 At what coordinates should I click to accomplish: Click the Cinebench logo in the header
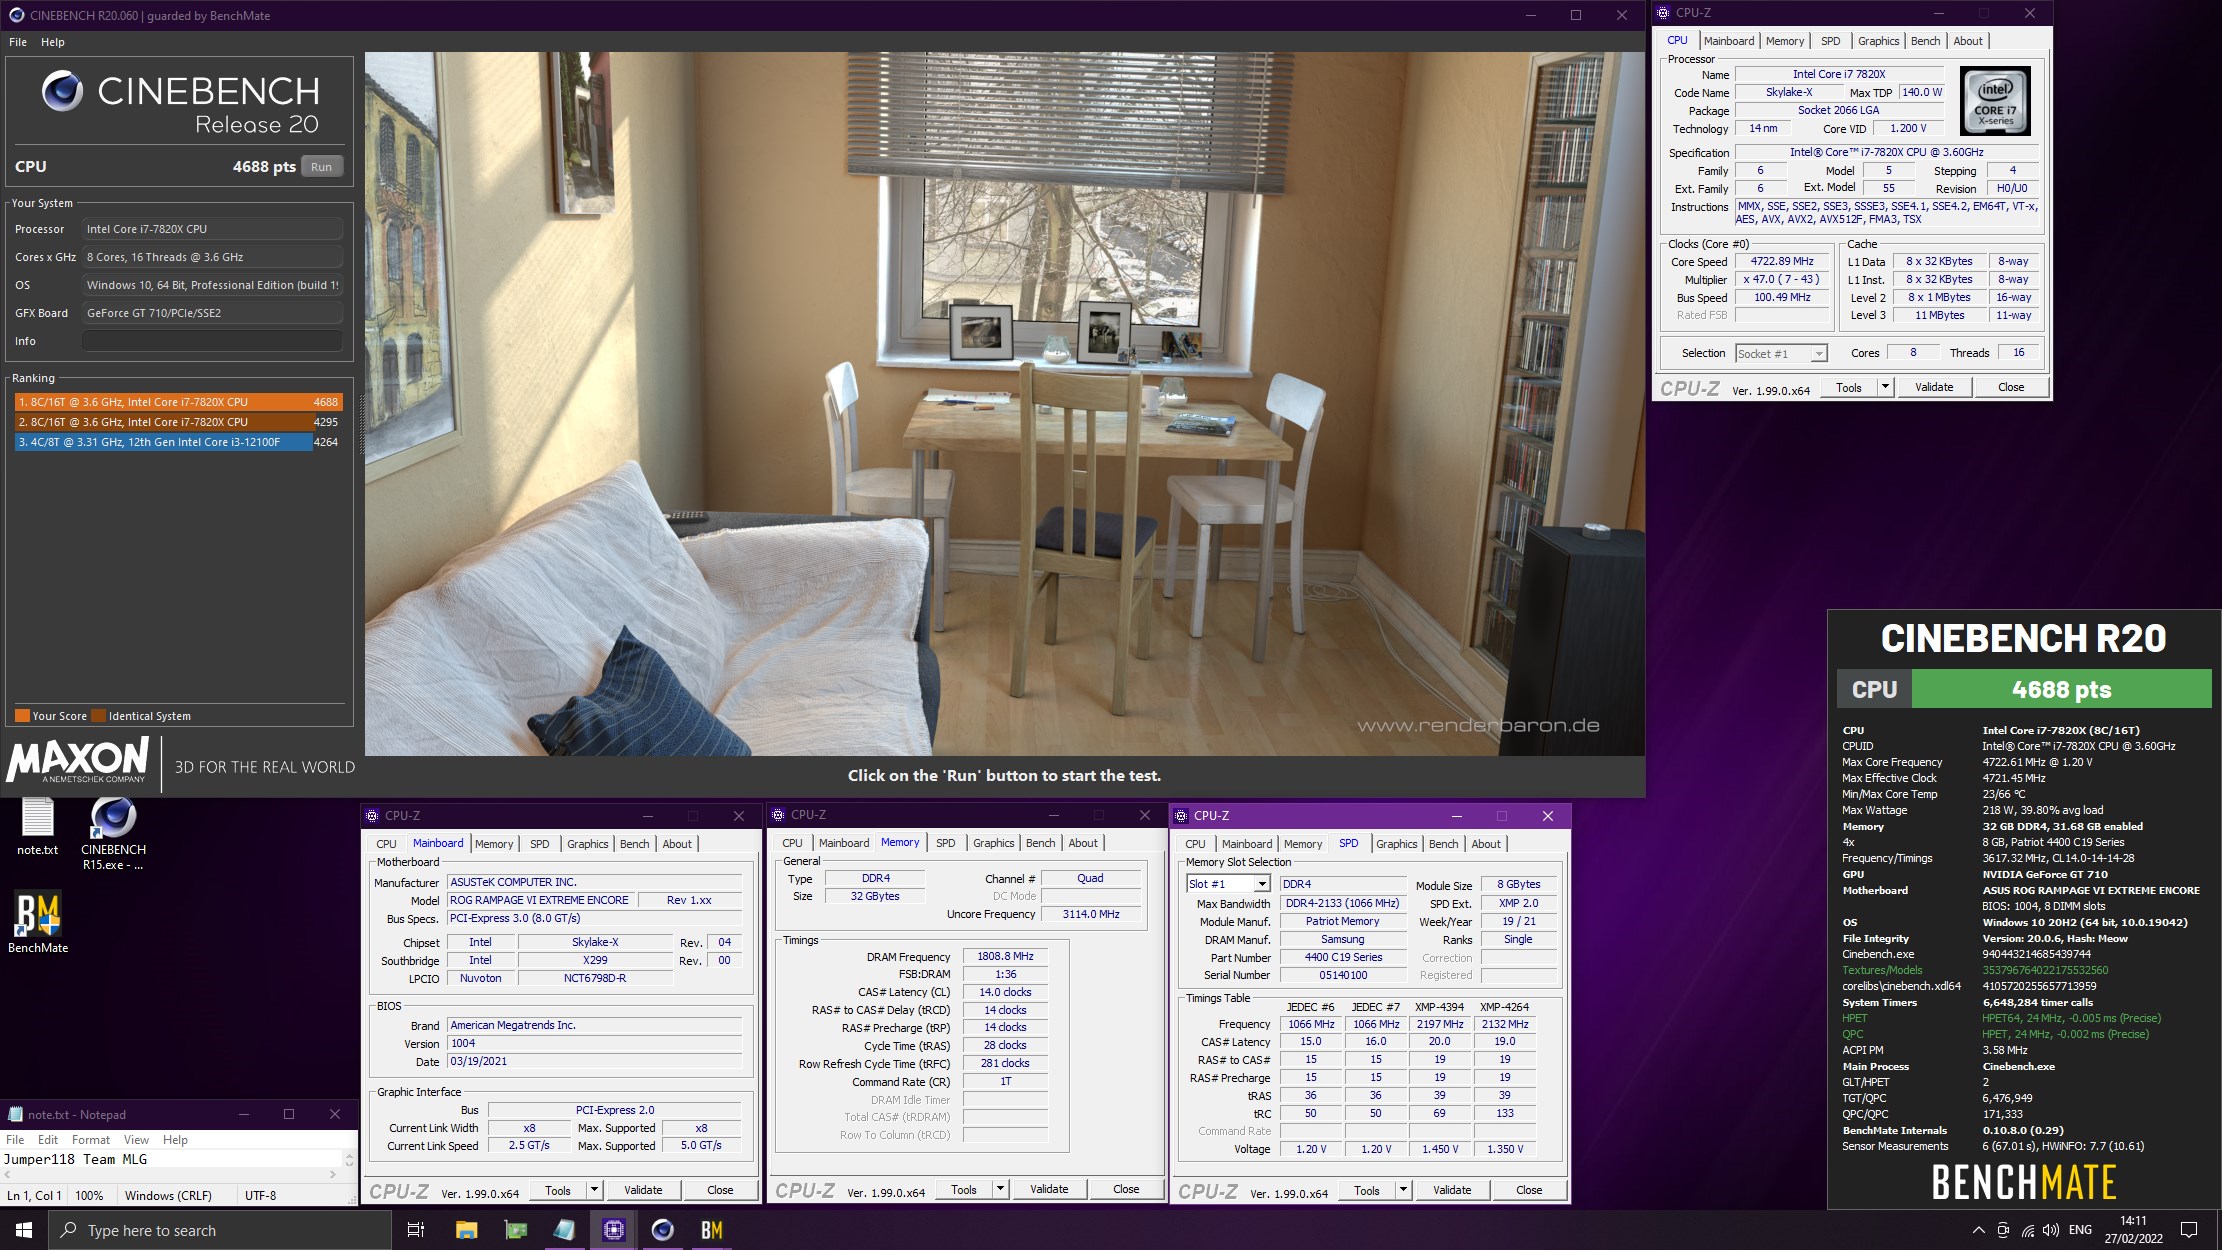[62, 91]
